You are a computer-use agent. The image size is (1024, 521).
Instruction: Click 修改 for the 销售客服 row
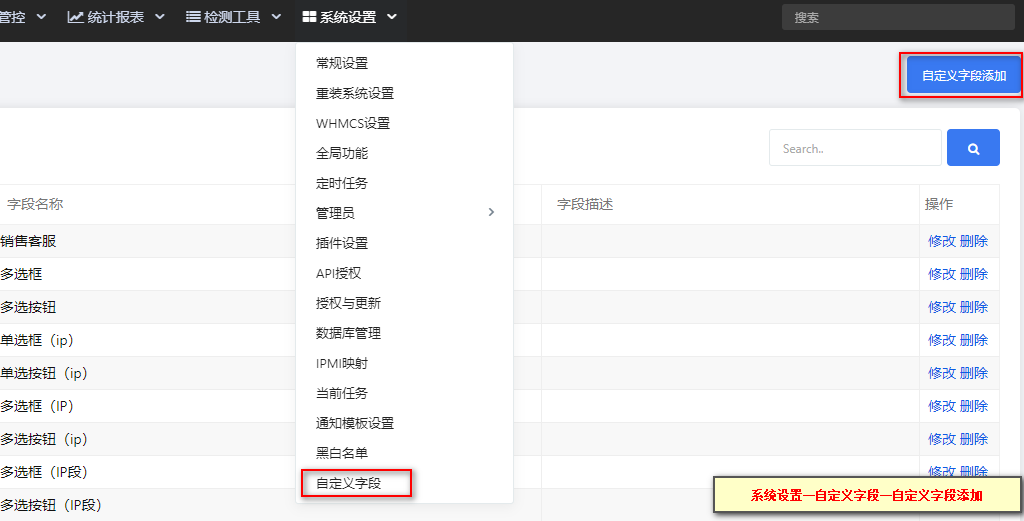tap(942, 241)
